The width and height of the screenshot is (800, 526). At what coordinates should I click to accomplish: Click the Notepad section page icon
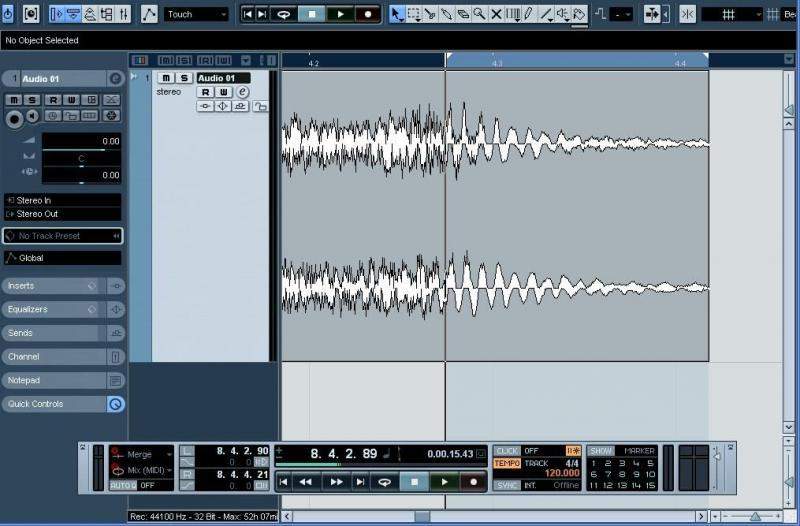click(116, 381)
